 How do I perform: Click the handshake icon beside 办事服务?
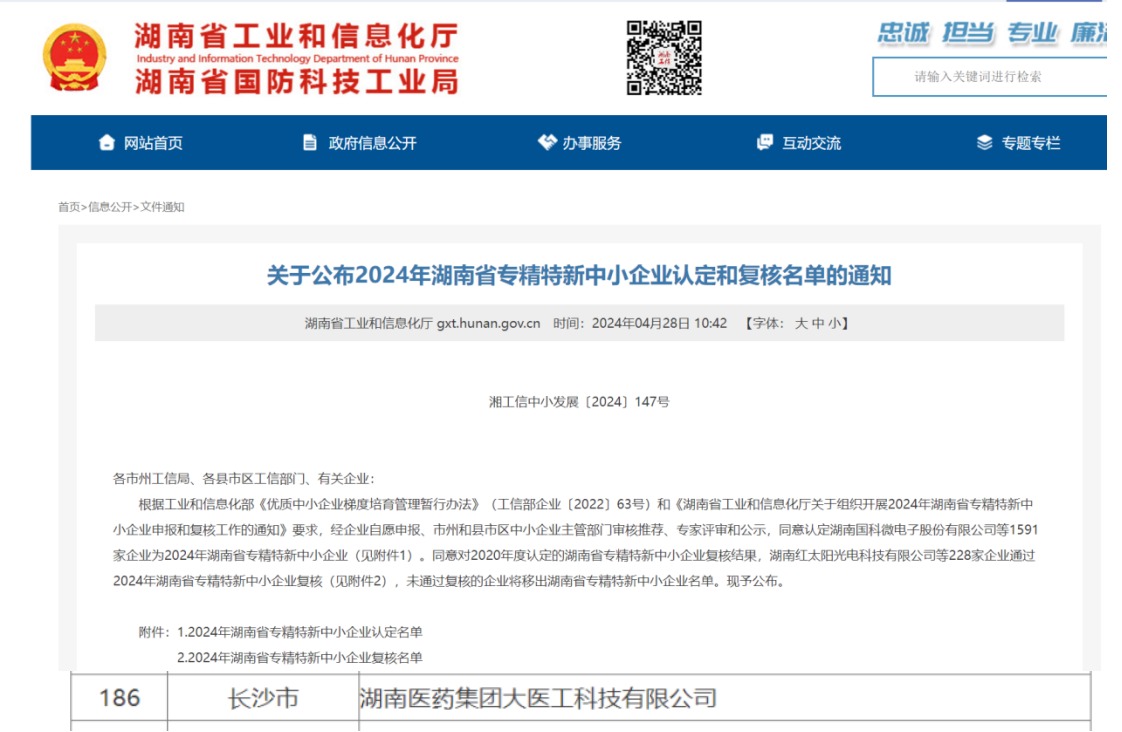(x=546, y=143)
